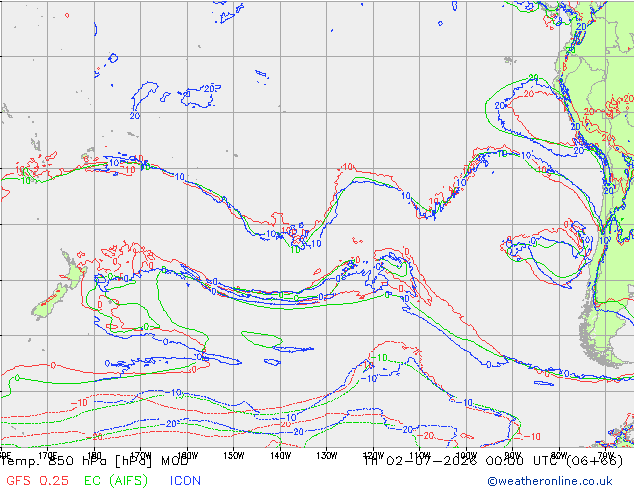The width and height of the screenshot is (634, 490).
Task: Click the Temp. 850 hPa map title
Action: pos(95,461)
